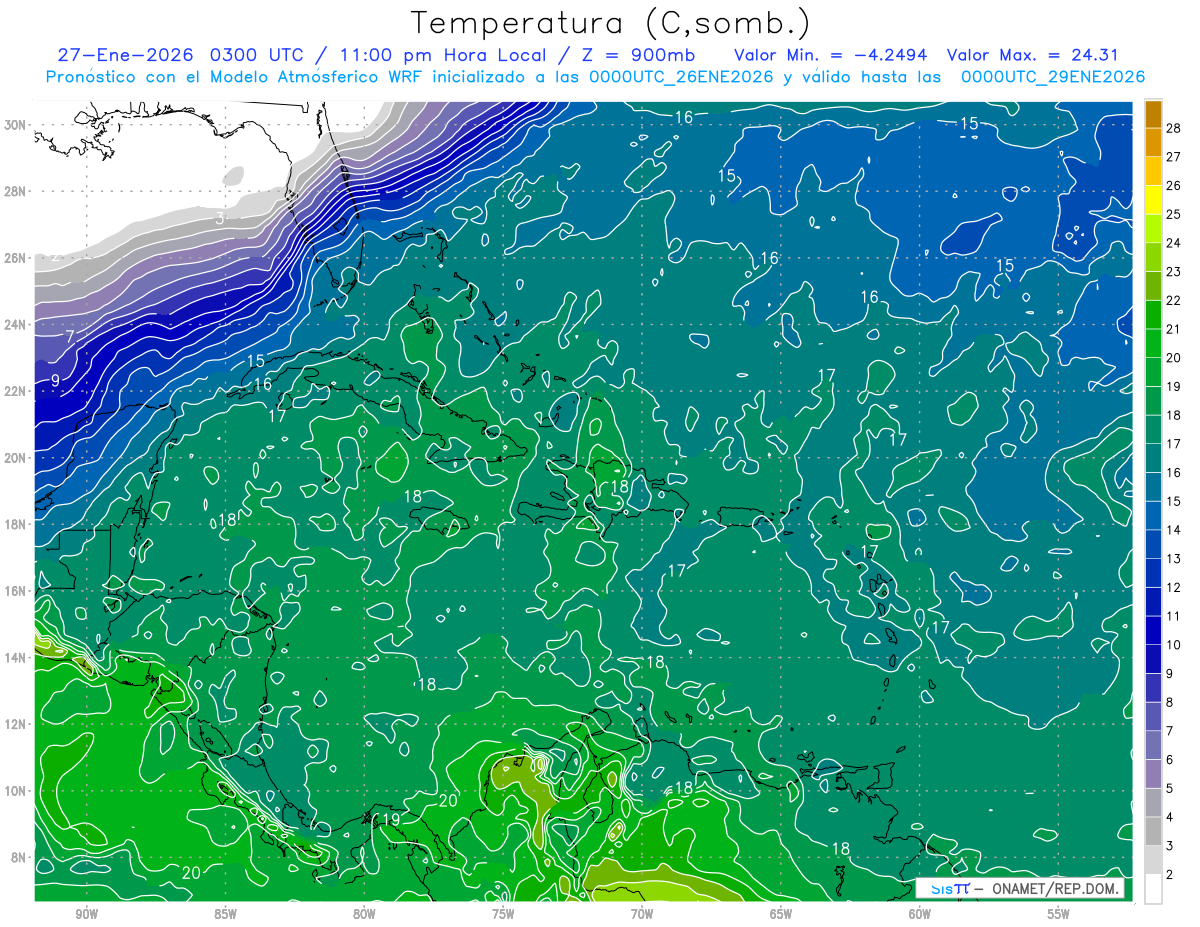1200x927 pixels.
Task: Select the 'Z = 900mb' level text
Action: 632,55
